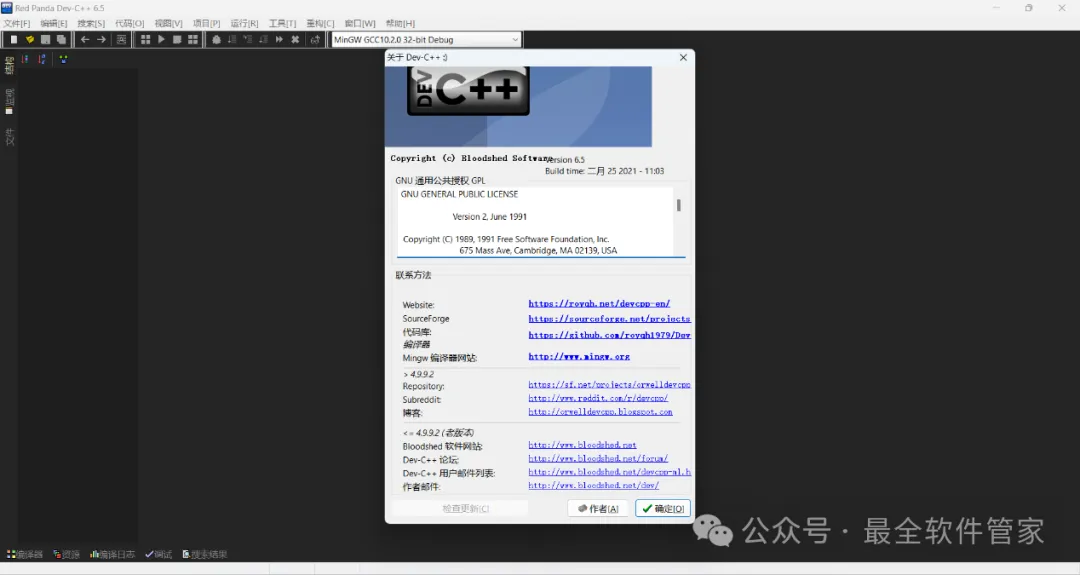
Task: Click the Forward arrow toolbar icon
Action: [101, 40]
